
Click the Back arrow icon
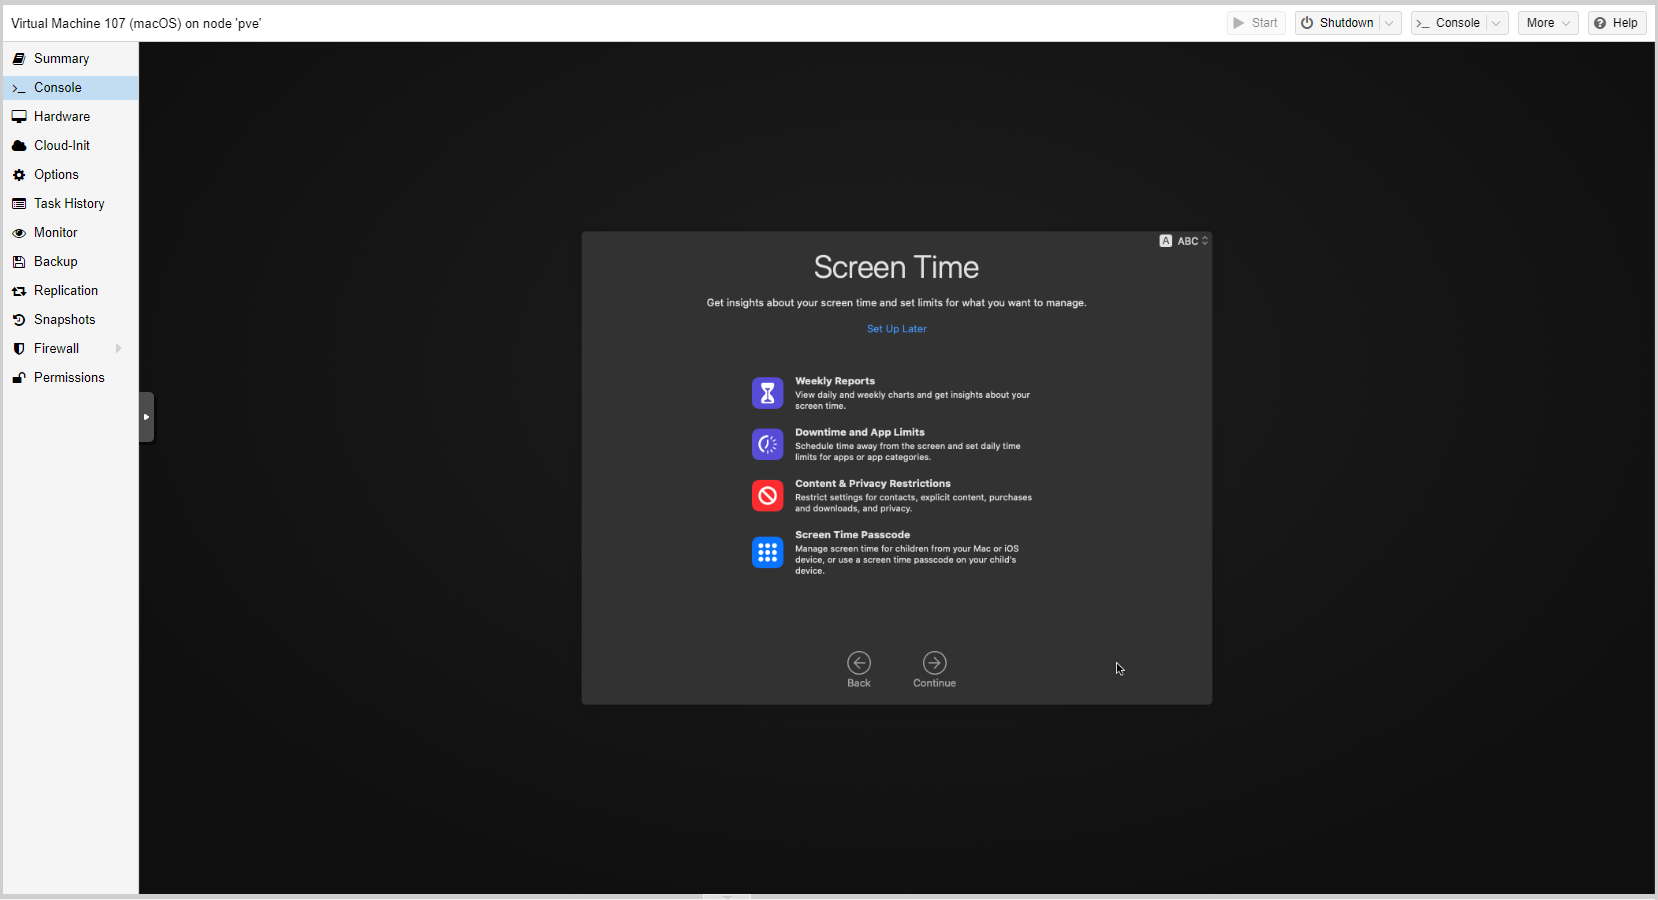coord(859,663)
